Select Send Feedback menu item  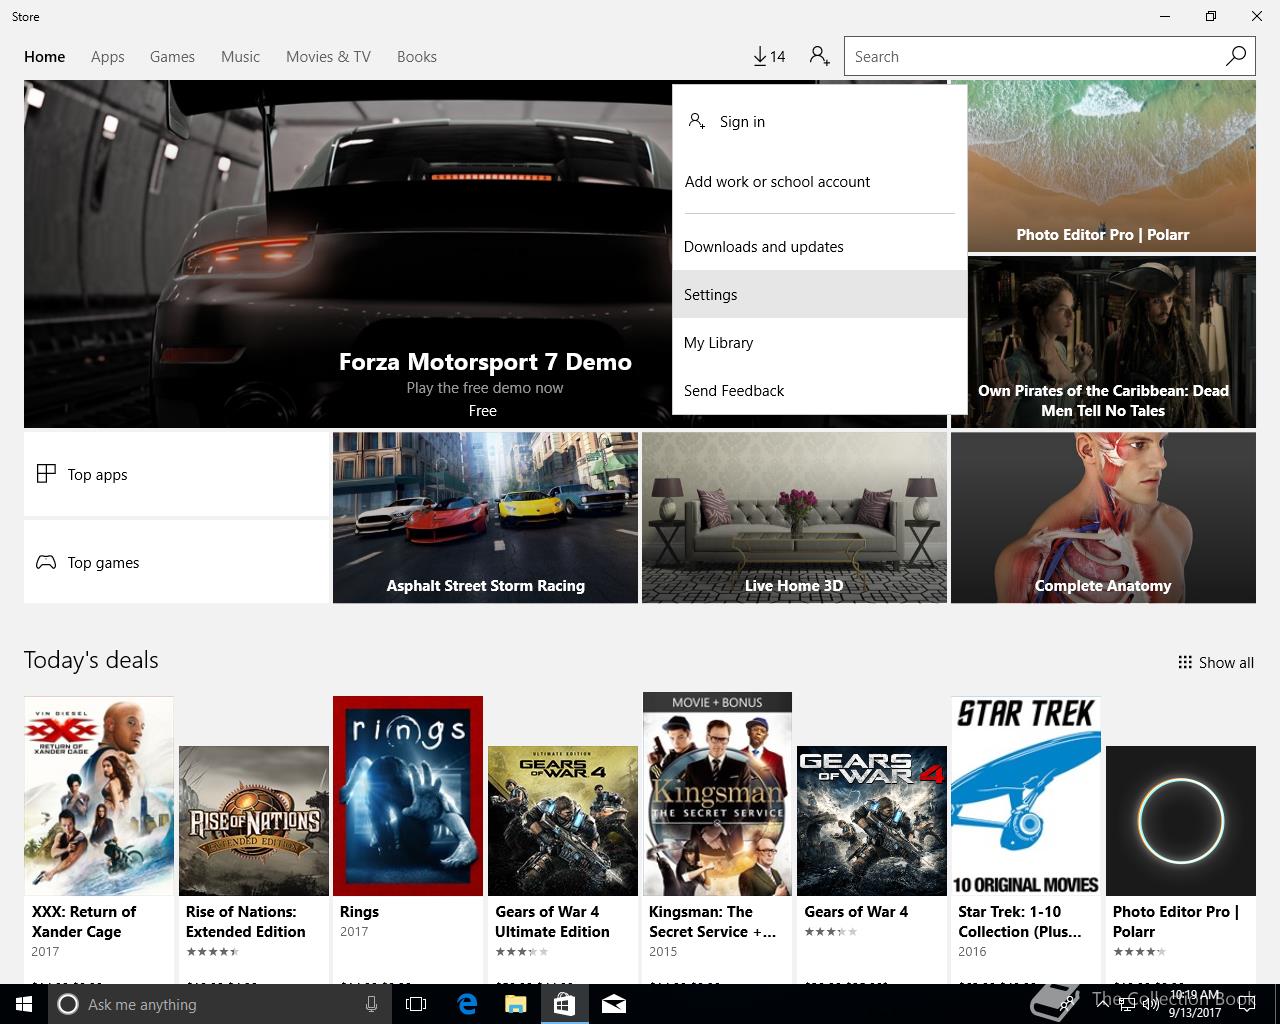click(x=820, y=390)
